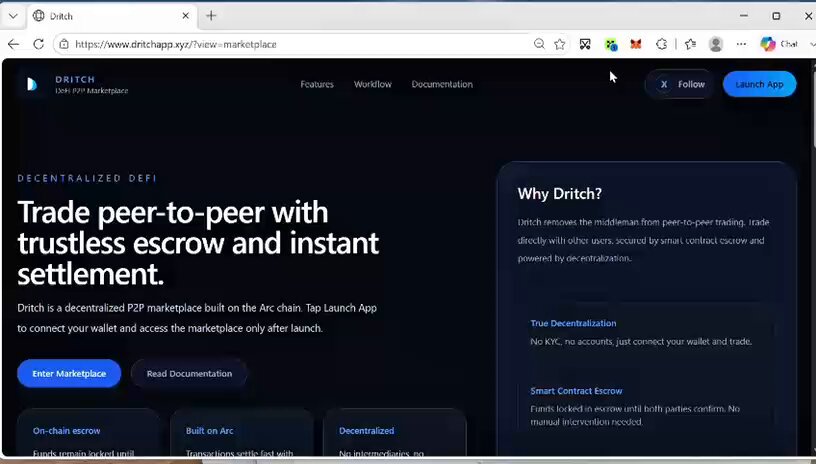Click the DRITCH brand name
The image size is (816, 464).
75,80
